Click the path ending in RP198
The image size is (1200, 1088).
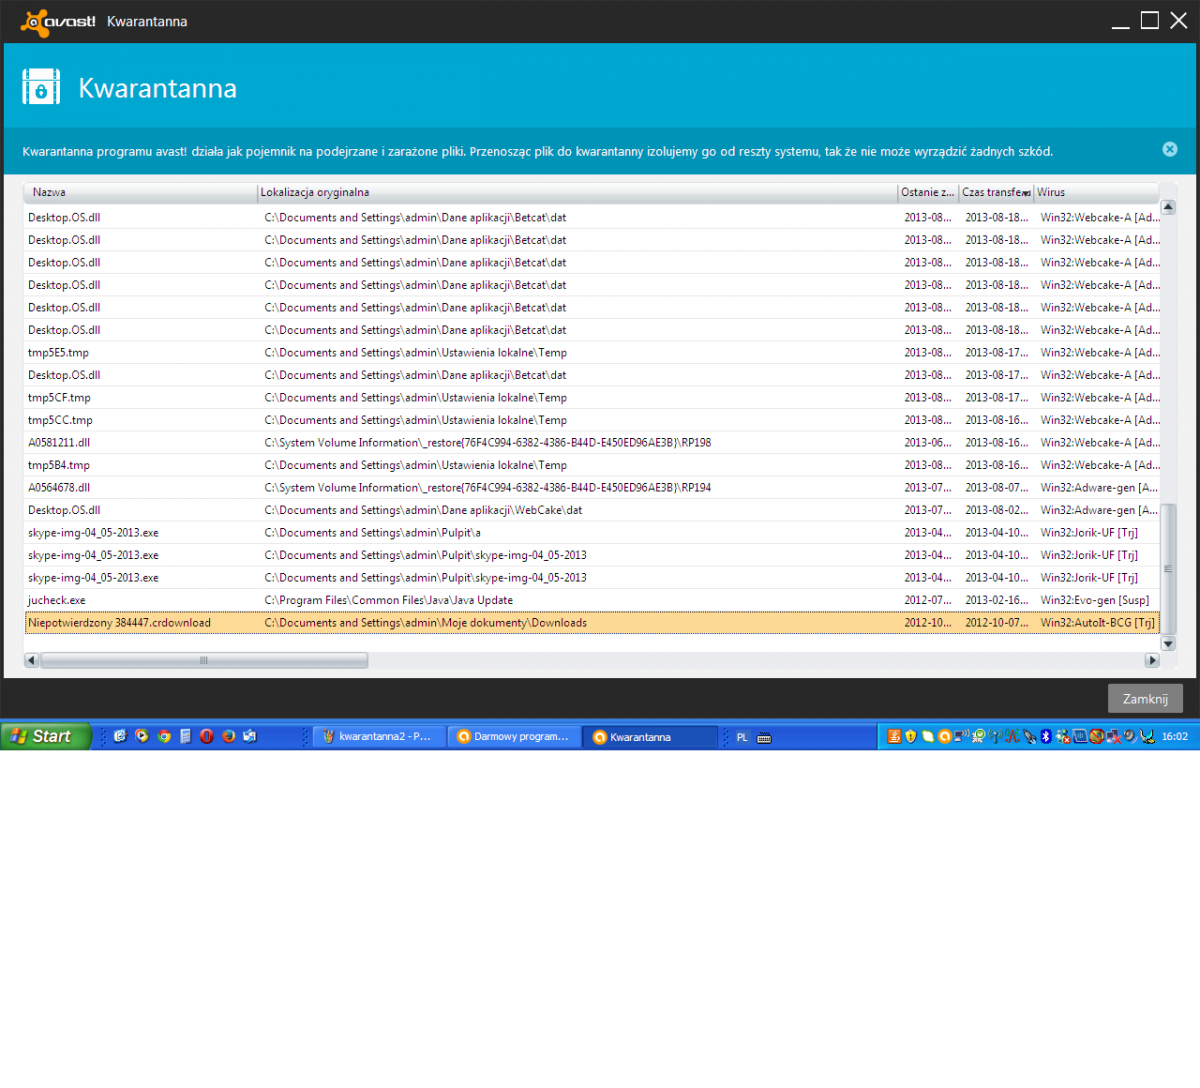click(x=488, y=442)
